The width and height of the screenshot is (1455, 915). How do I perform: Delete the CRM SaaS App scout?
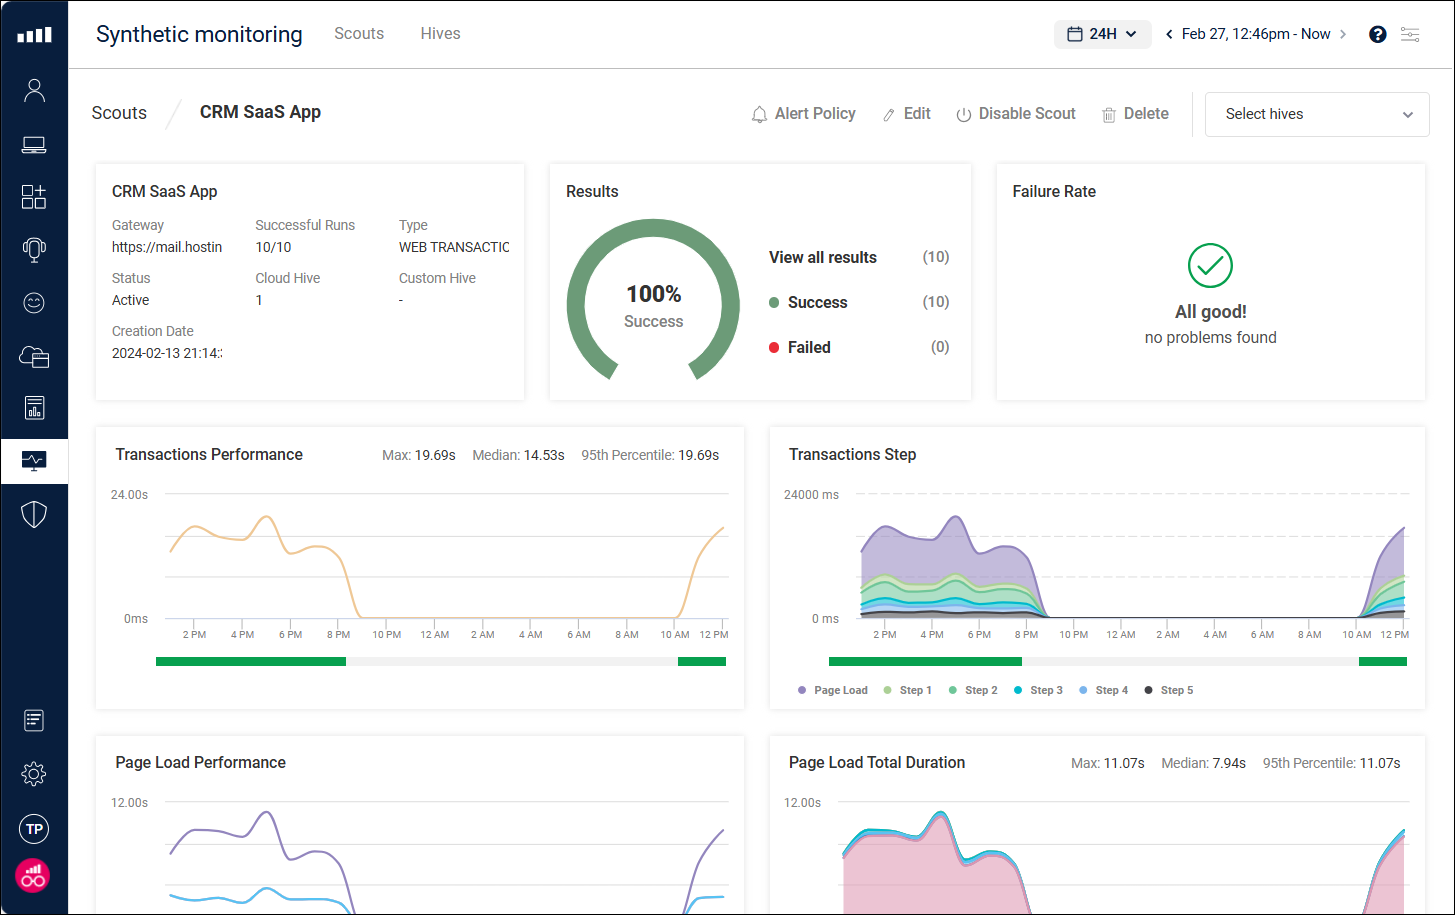point(1135,114)
